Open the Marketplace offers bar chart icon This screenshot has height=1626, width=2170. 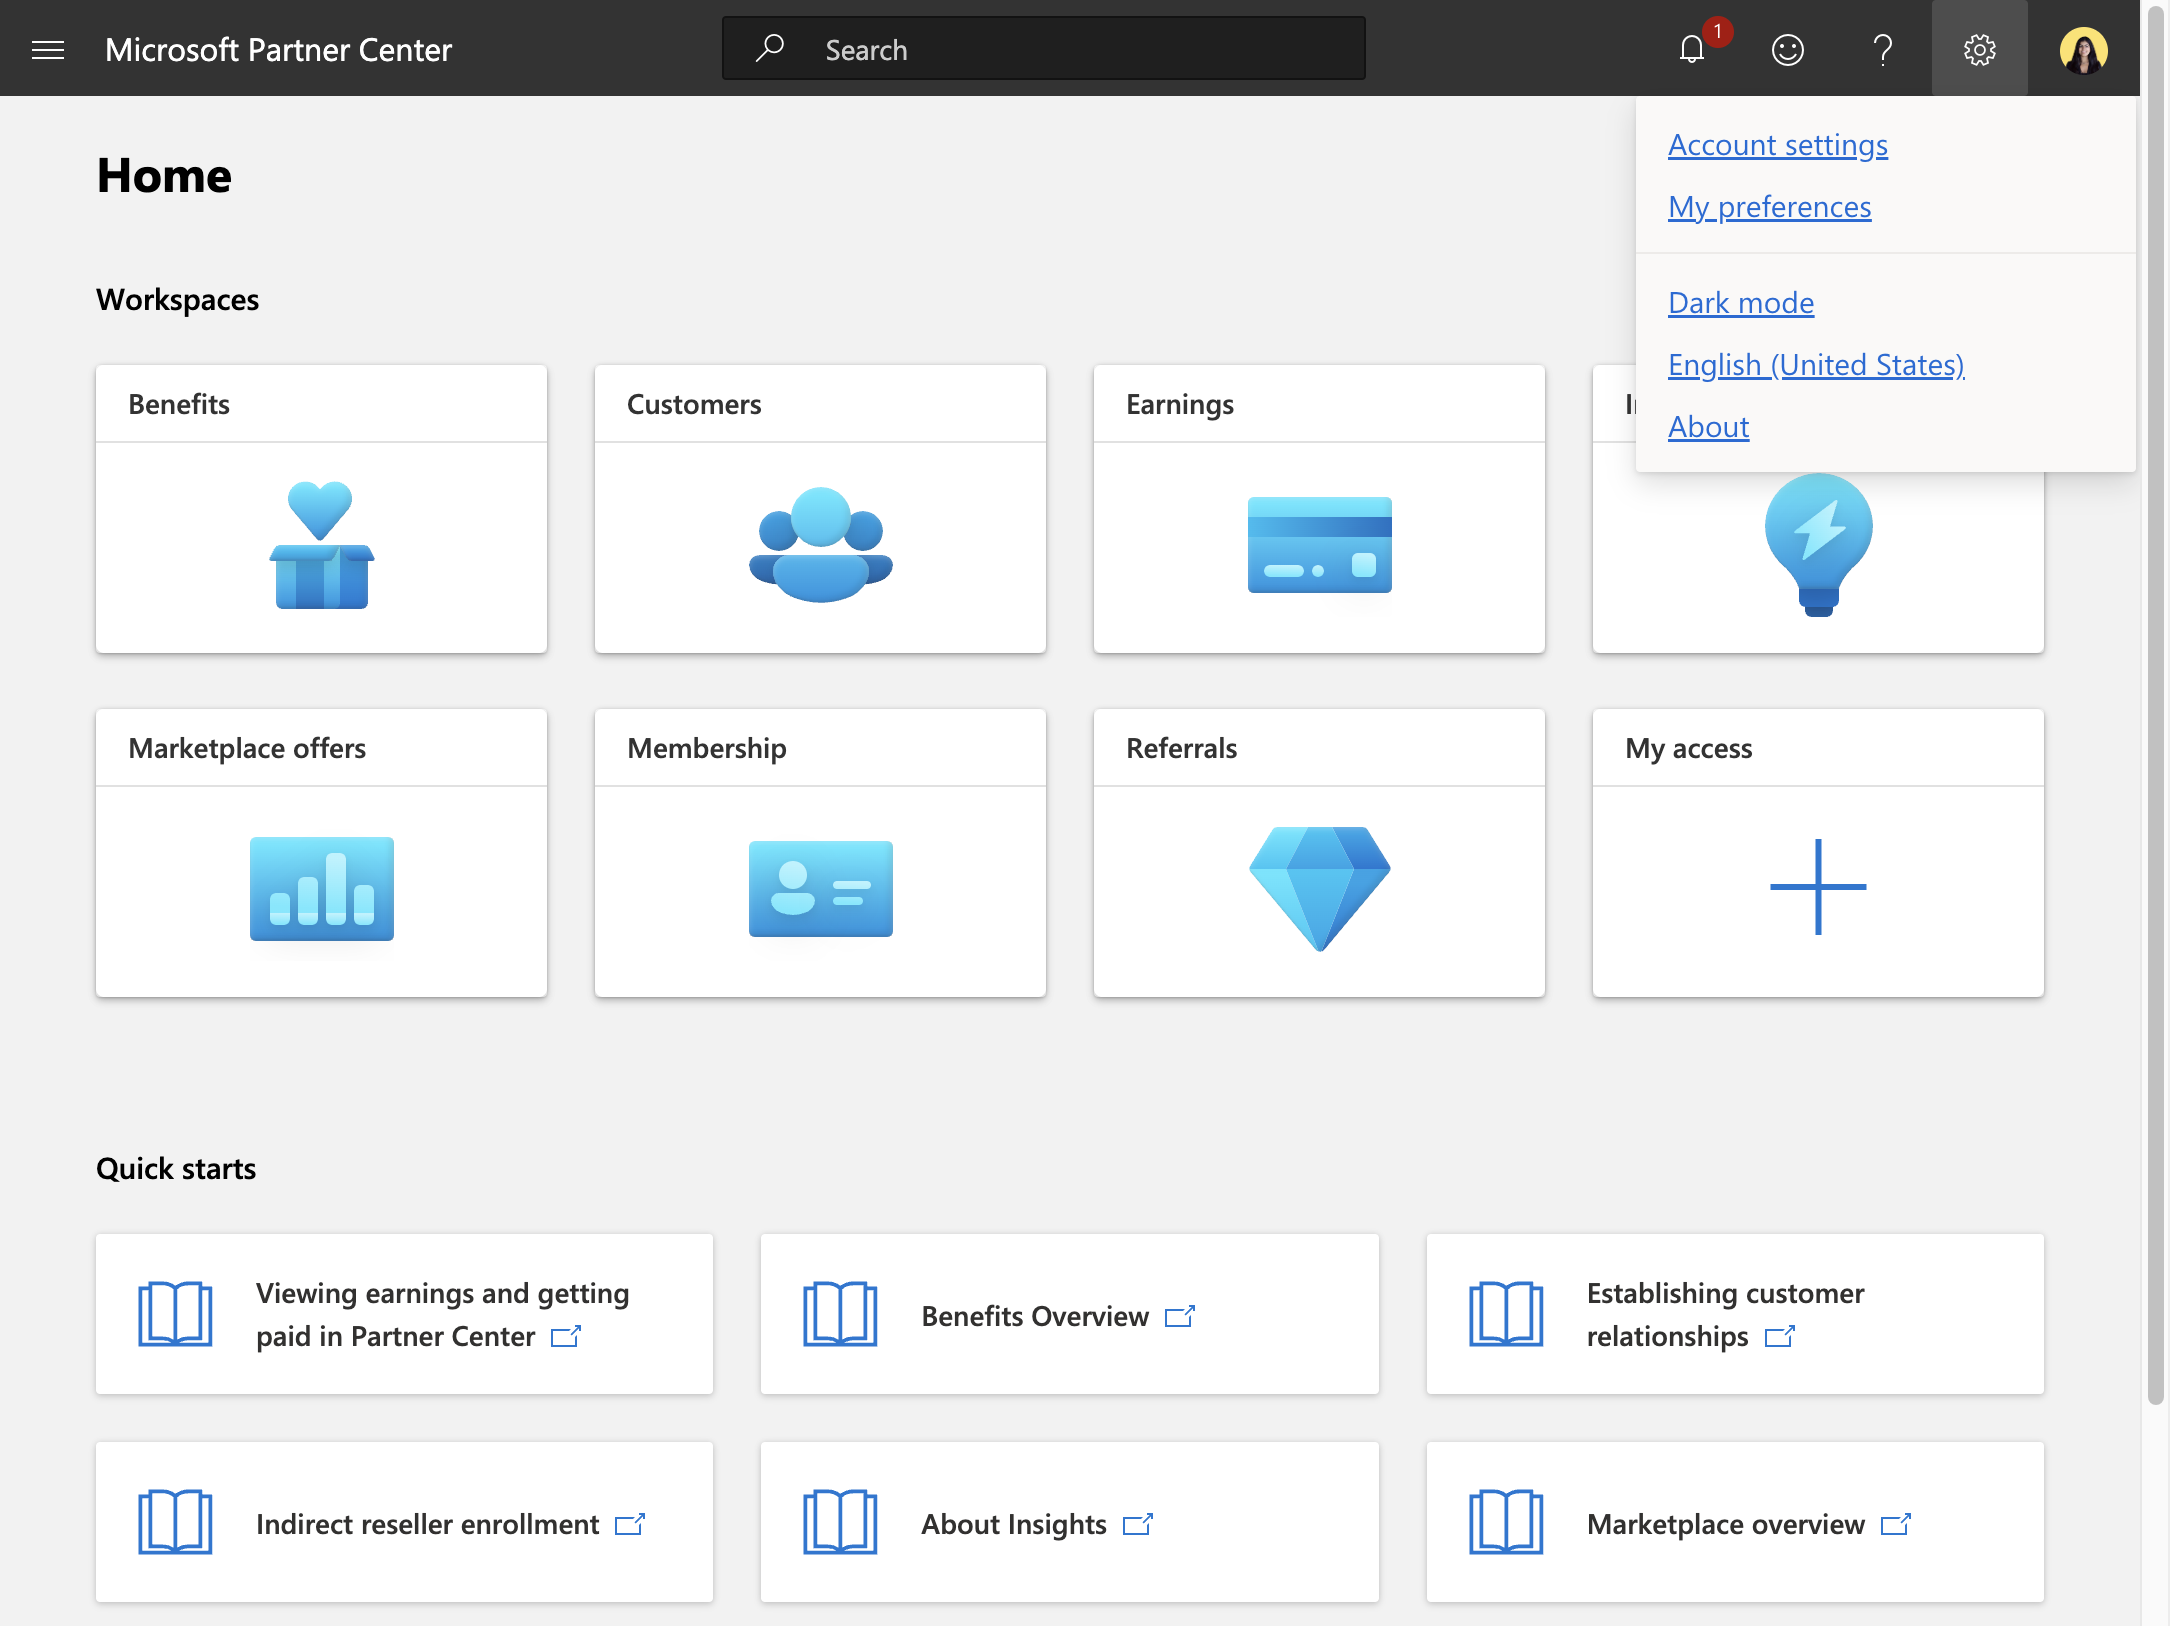[x=322, y=889]
